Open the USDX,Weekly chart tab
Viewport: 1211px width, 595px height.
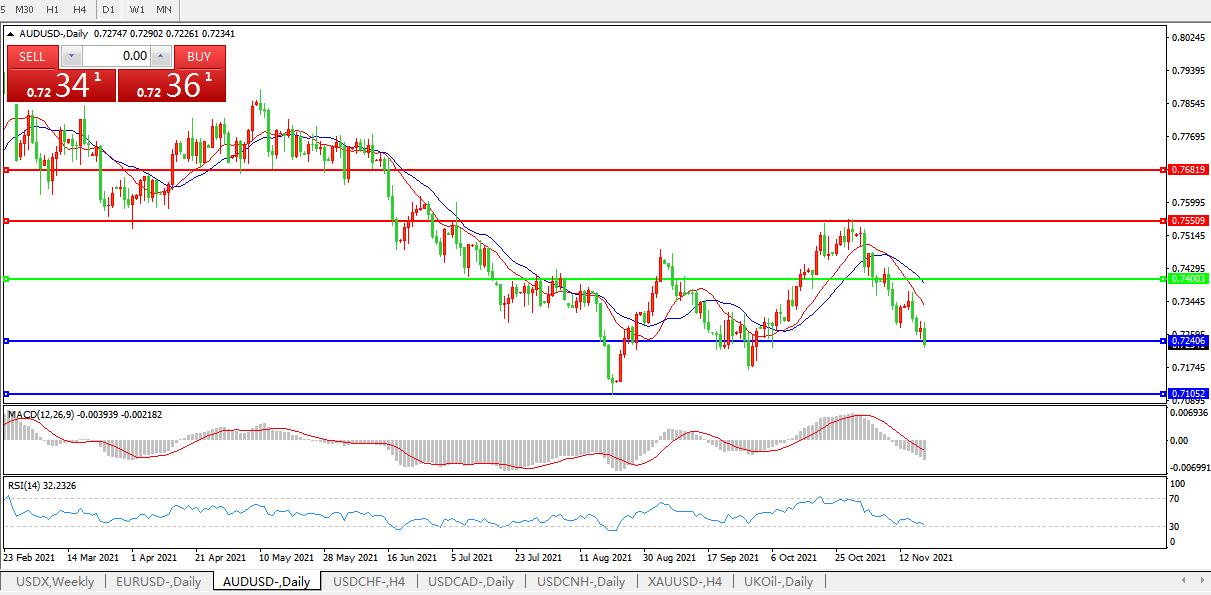pyautogui.click(x=55, y=581)
